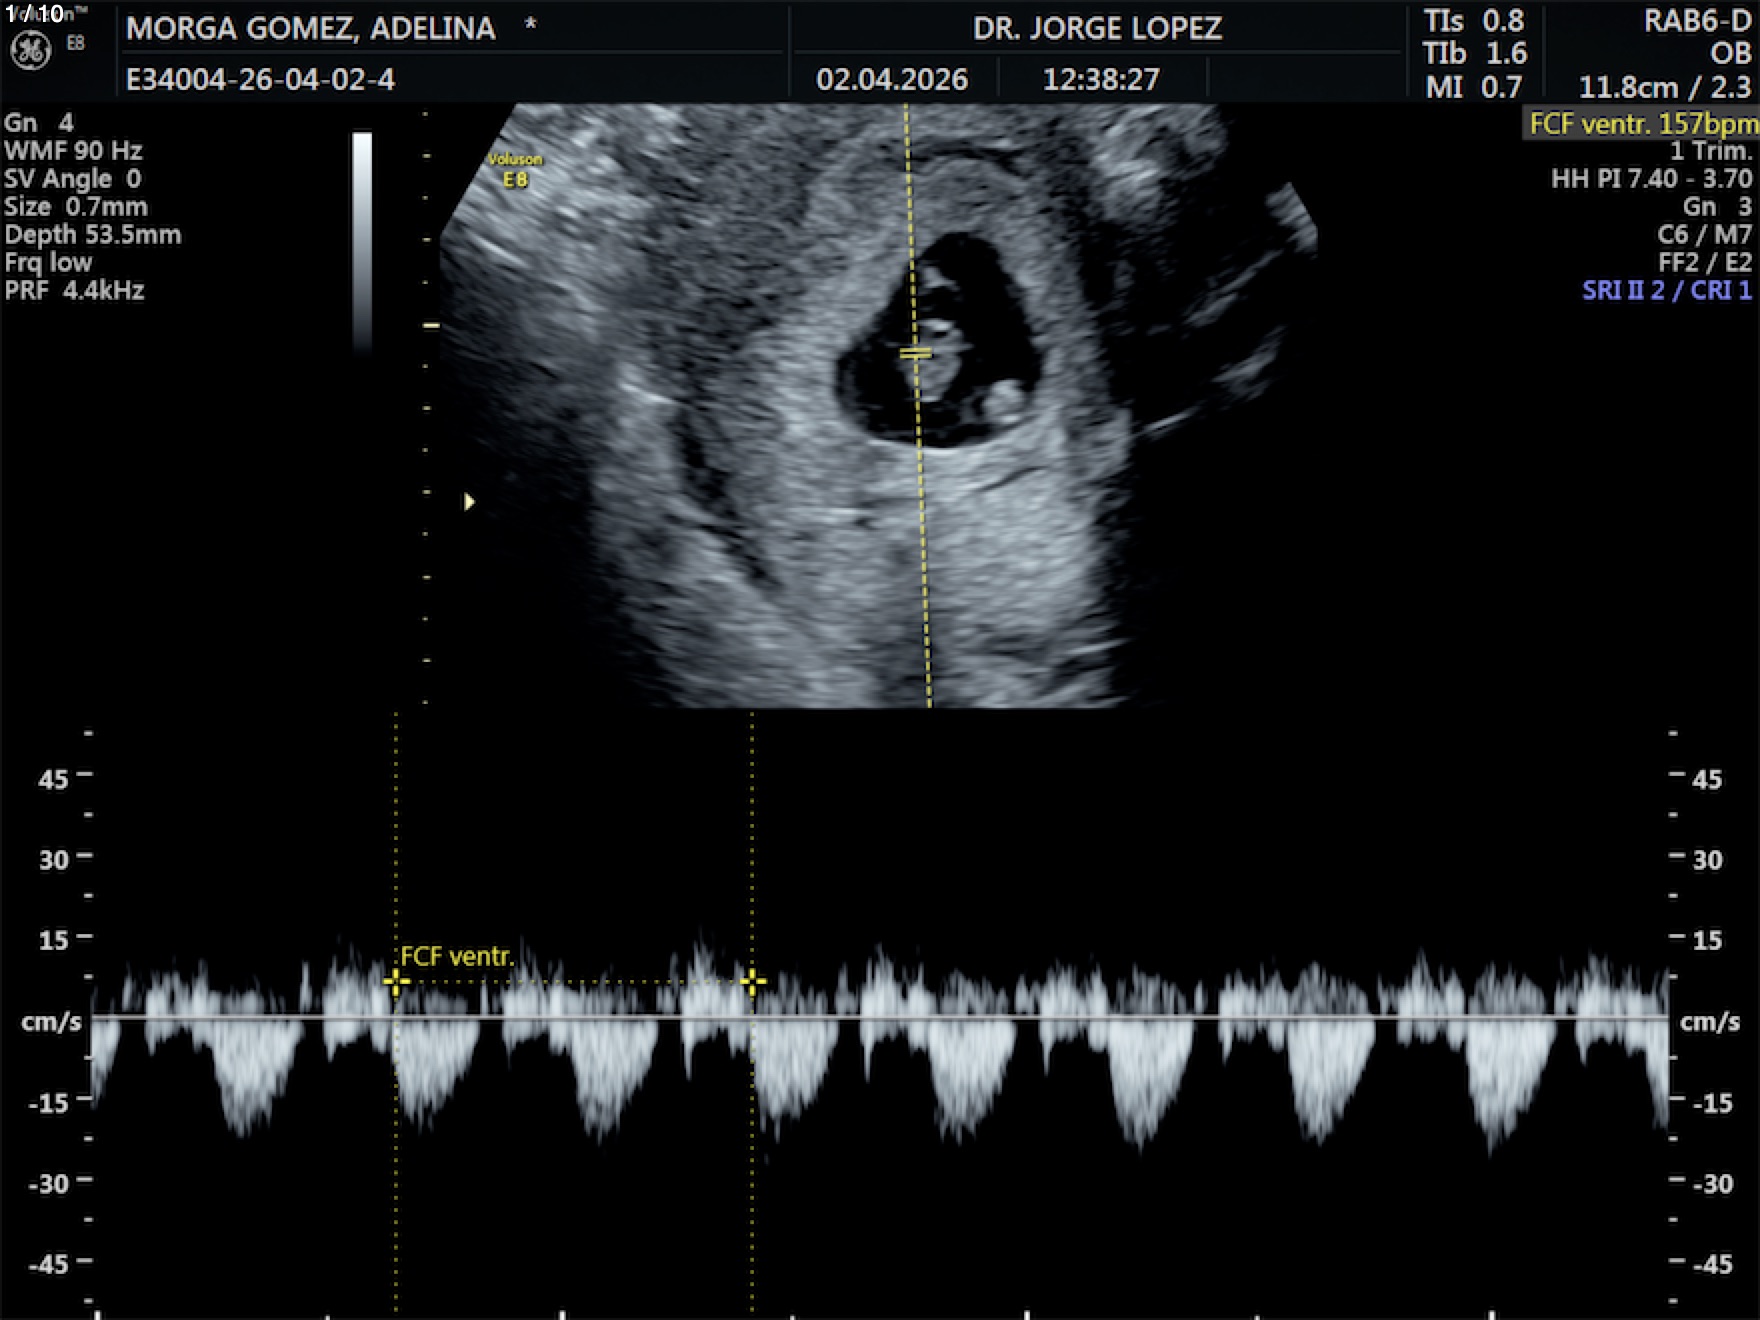This screenshot has width=1760, height=1320.
Task: Click the OB application label
Action: point(1730,54)
